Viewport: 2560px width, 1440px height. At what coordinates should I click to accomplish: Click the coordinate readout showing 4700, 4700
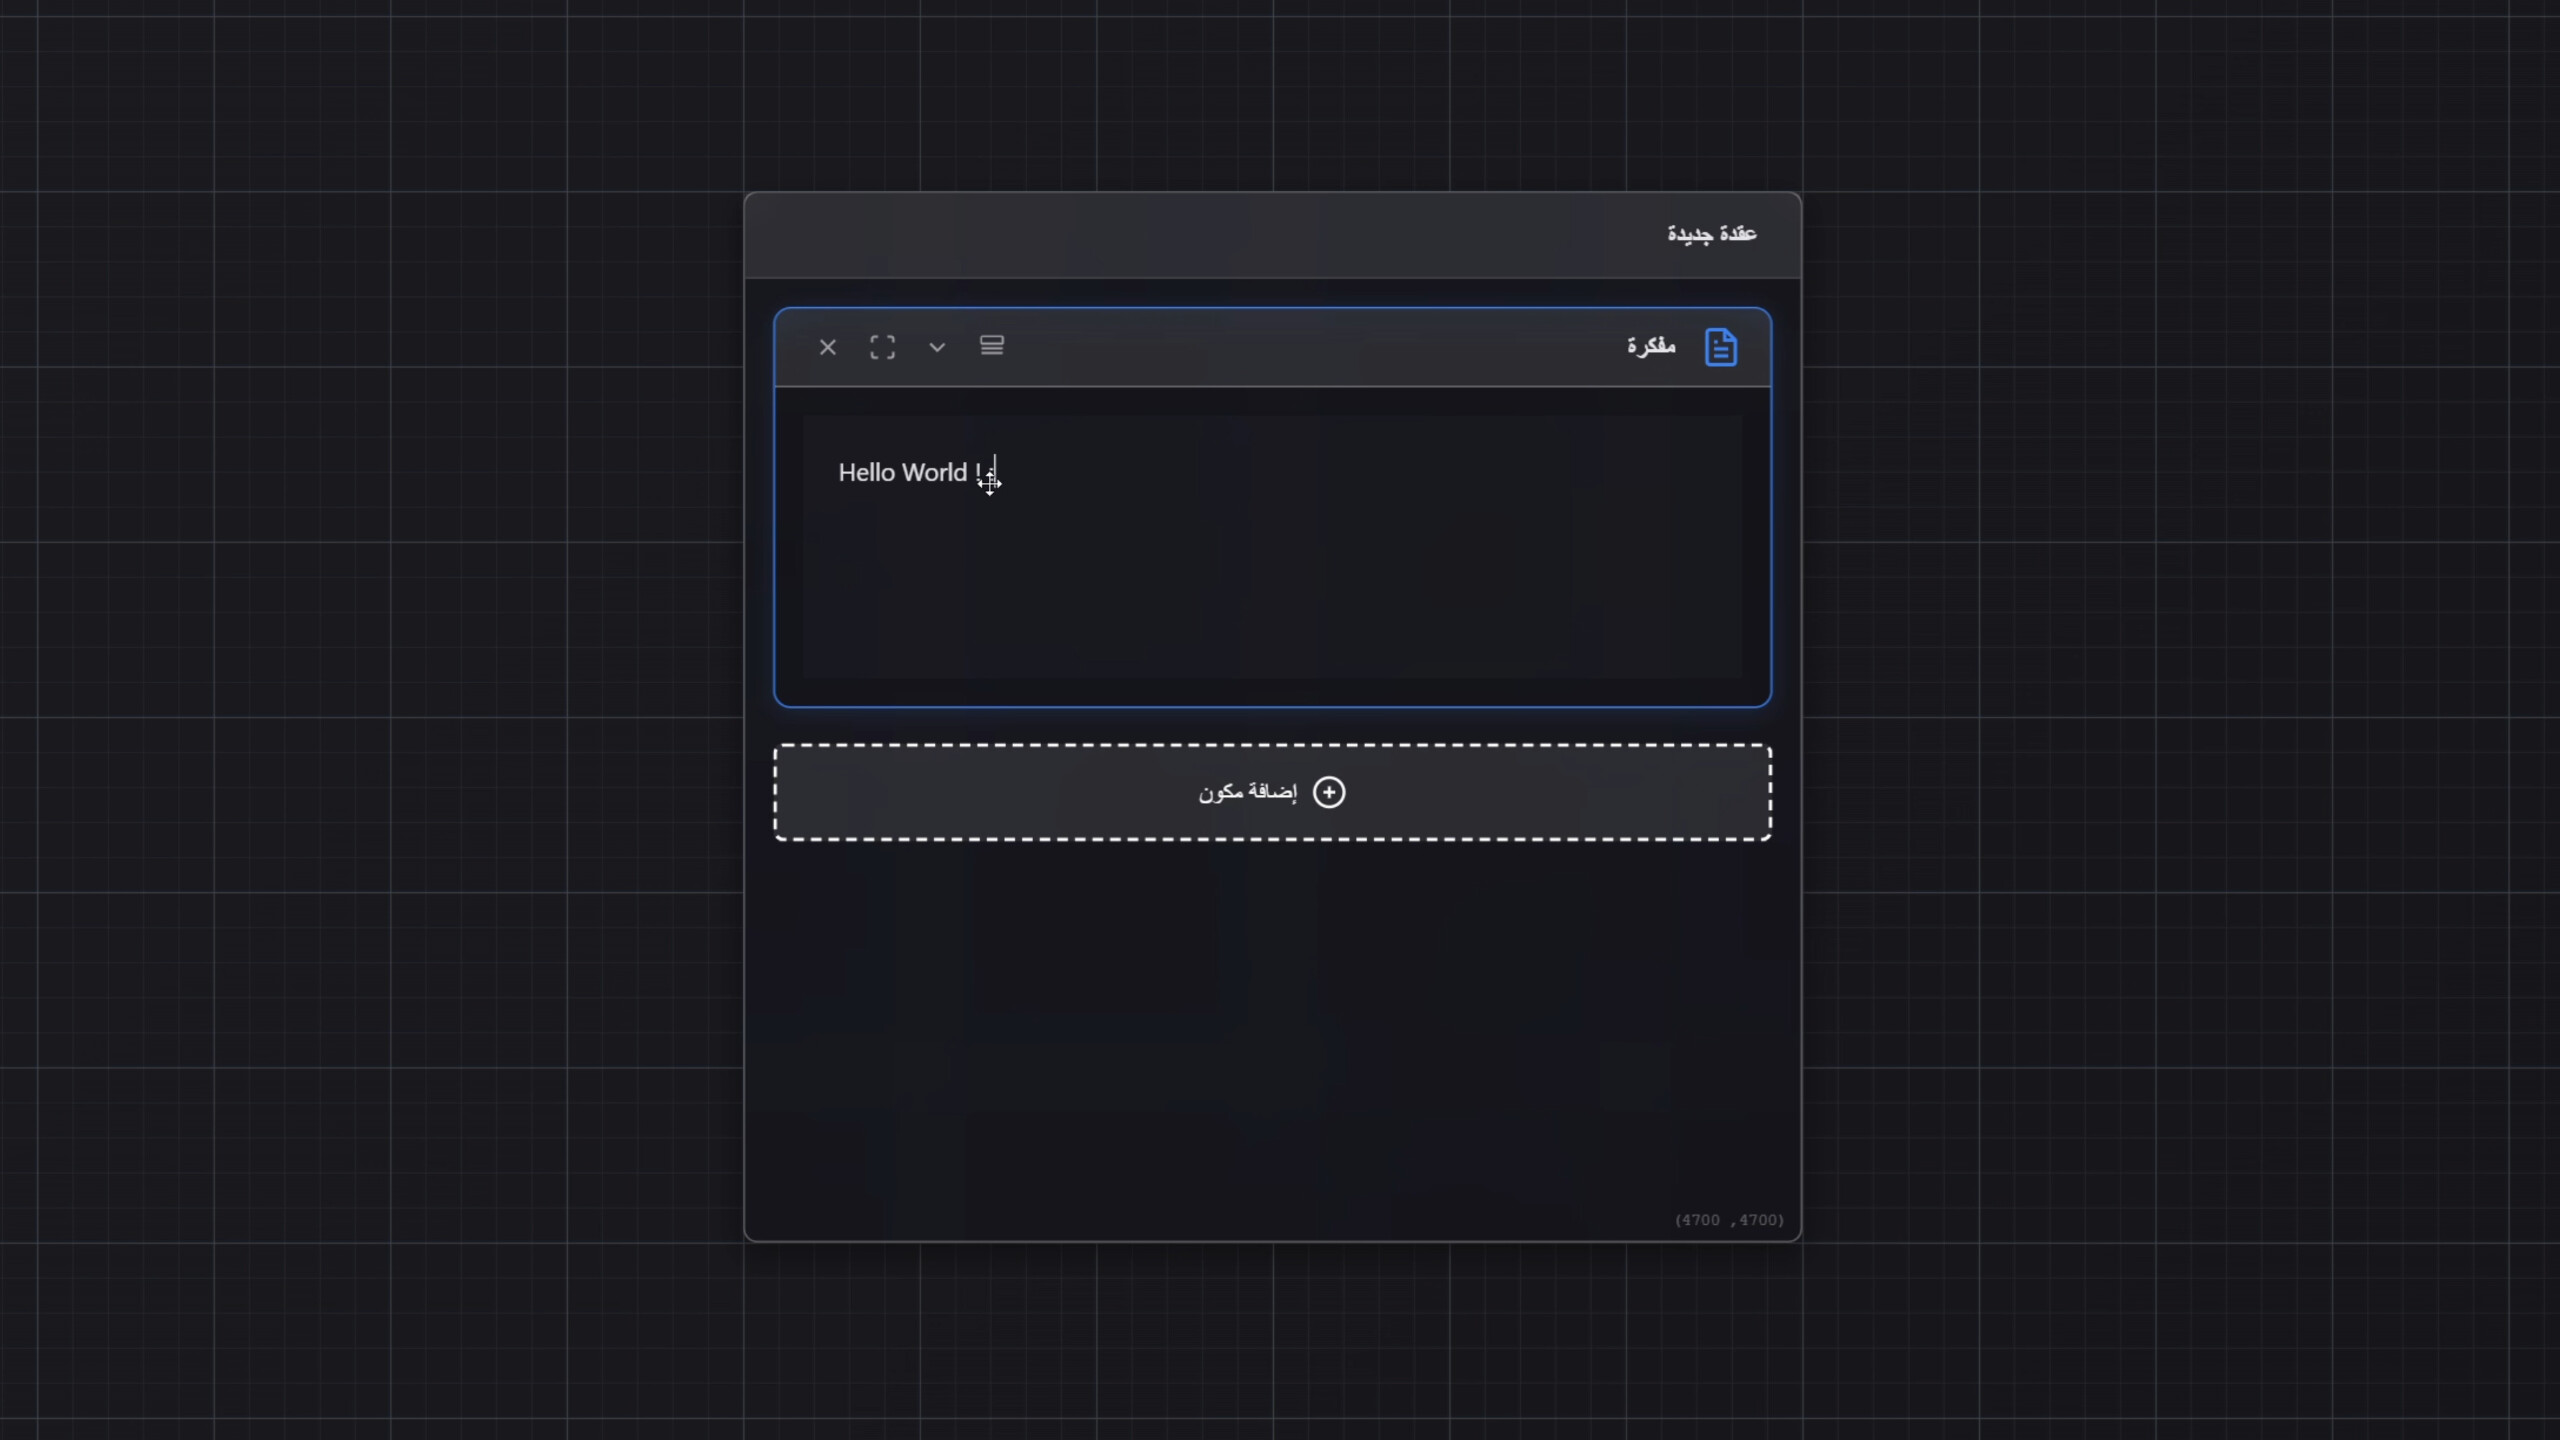[1729, 1219]
